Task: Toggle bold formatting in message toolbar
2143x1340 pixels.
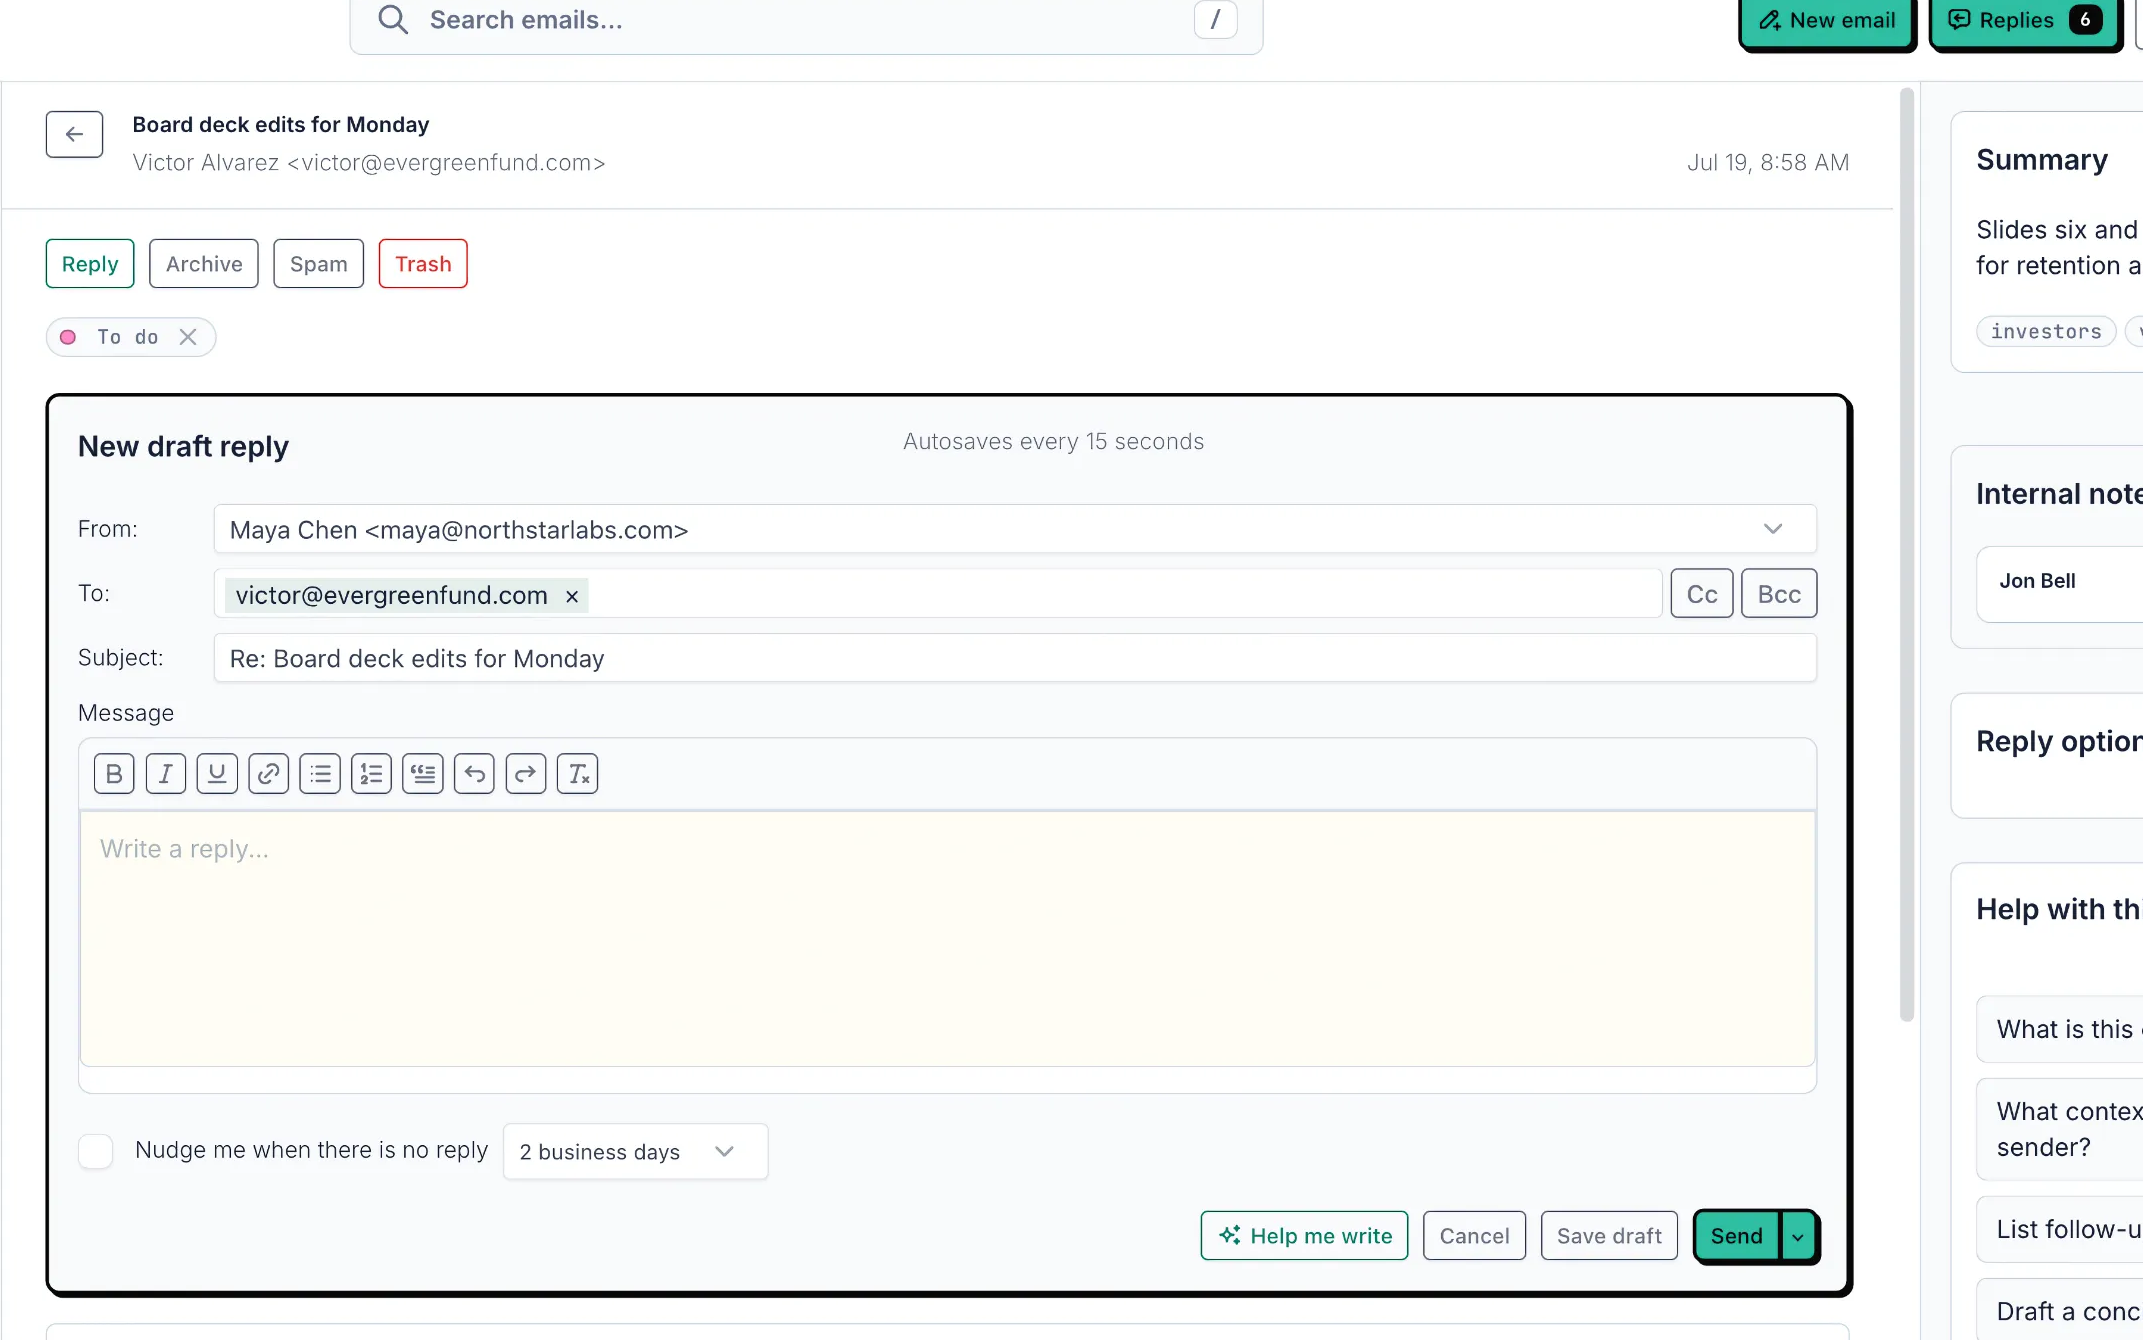Action: pyautogui.click(x=114, y=774)
